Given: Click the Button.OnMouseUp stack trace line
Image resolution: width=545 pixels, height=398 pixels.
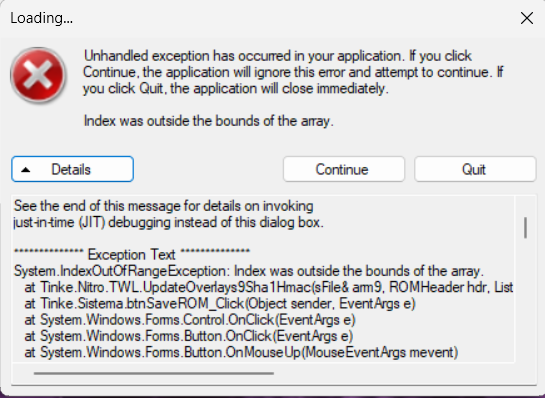Looking at the screenshot, I should point(241,352).
